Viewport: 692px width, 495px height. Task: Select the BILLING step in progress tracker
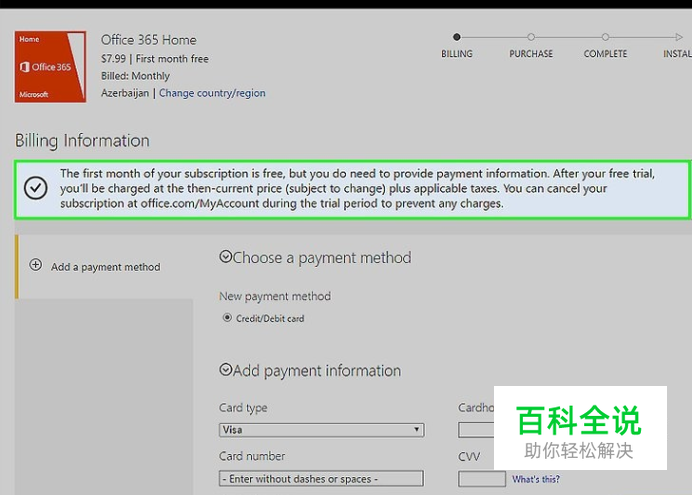pos(457,46)
